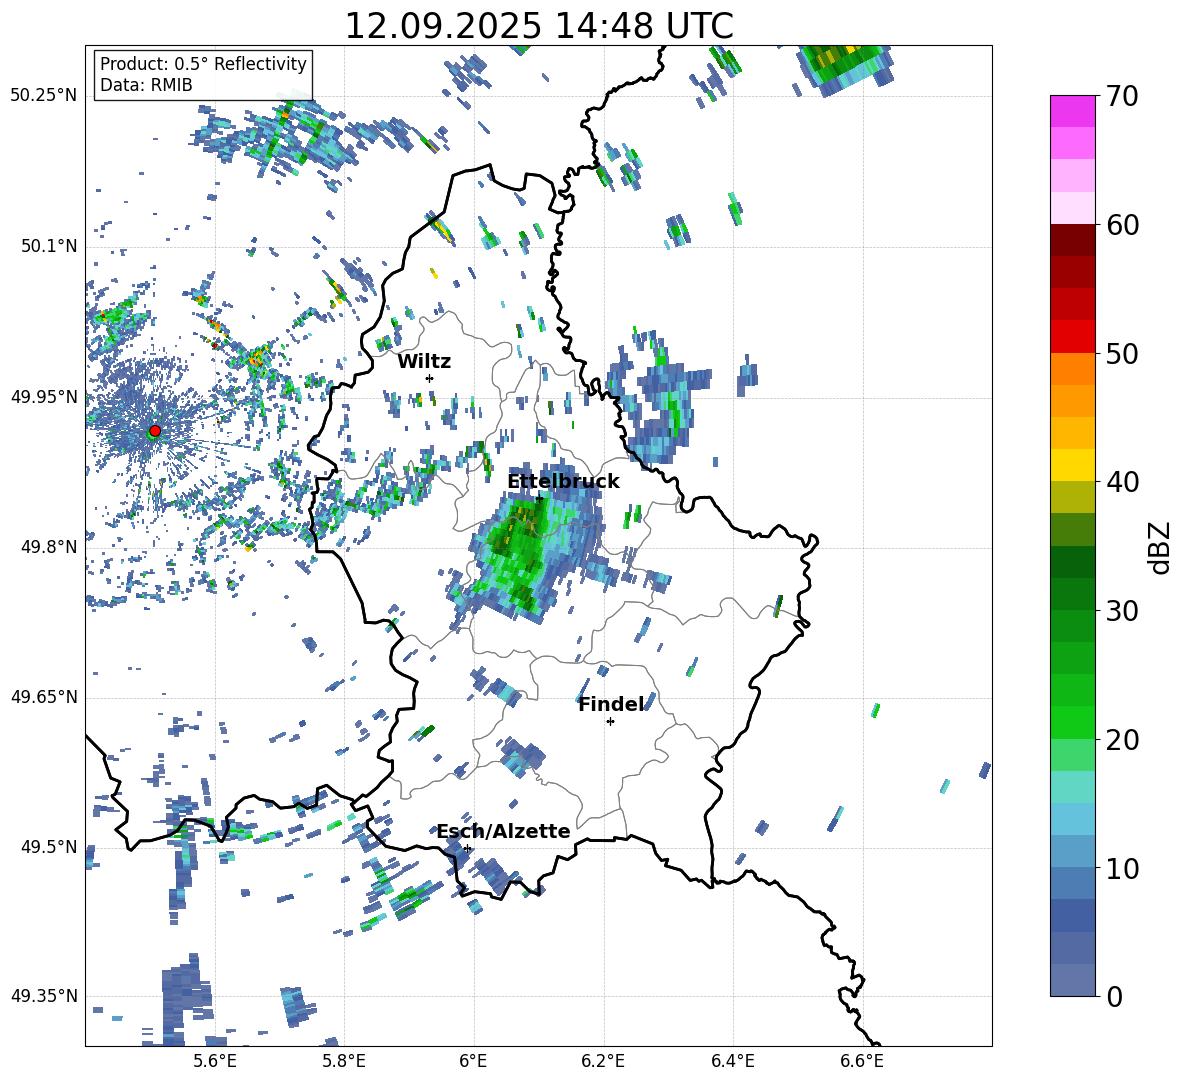
Task: Click the Wiltz location cross marker
Action: [x=430, y=378]
